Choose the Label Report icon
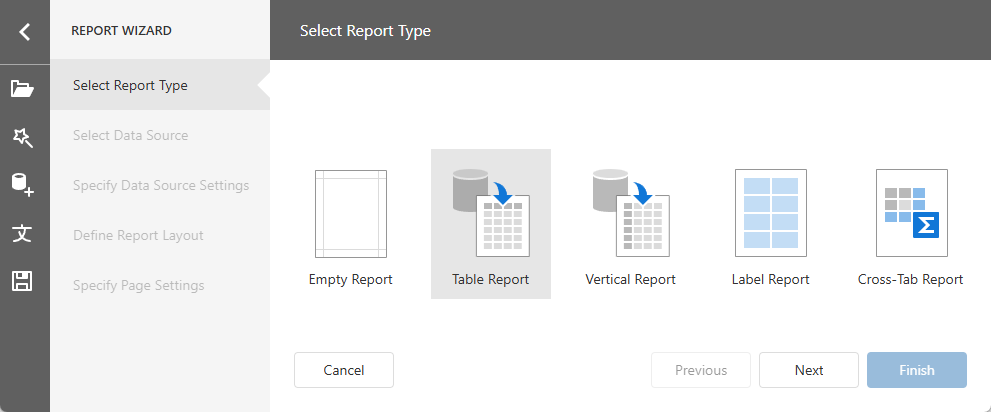 click(x=771, y=213)
